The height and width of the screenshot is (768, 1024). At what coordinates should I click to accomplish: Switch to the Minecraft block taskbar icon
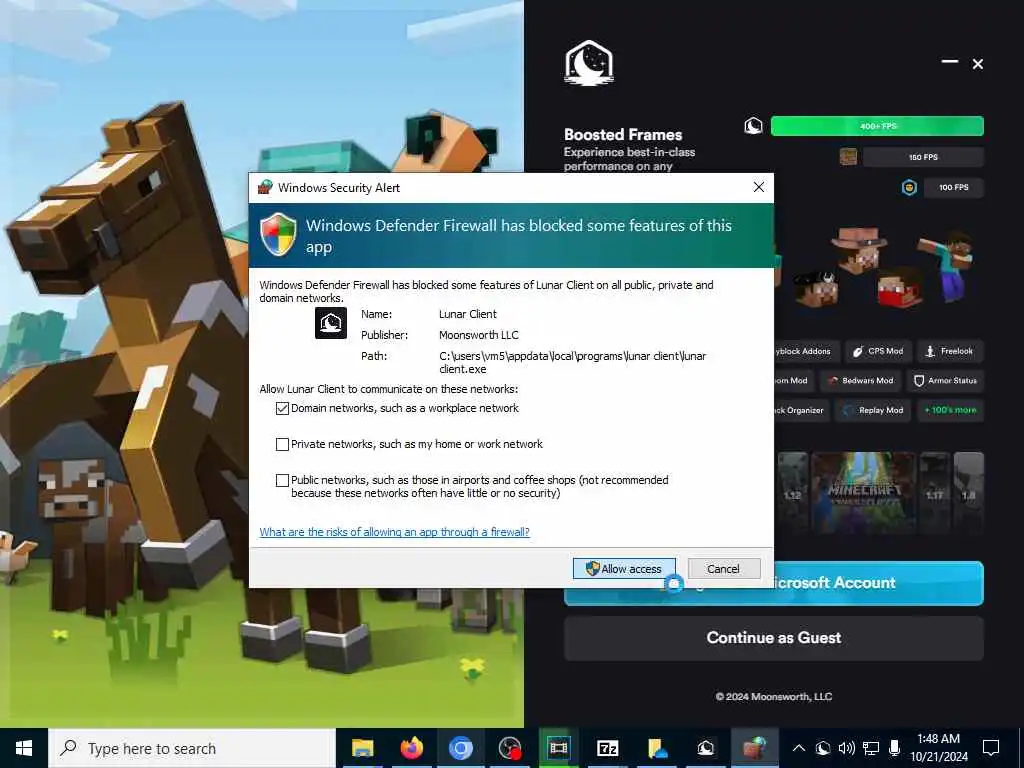coord(754,748)
